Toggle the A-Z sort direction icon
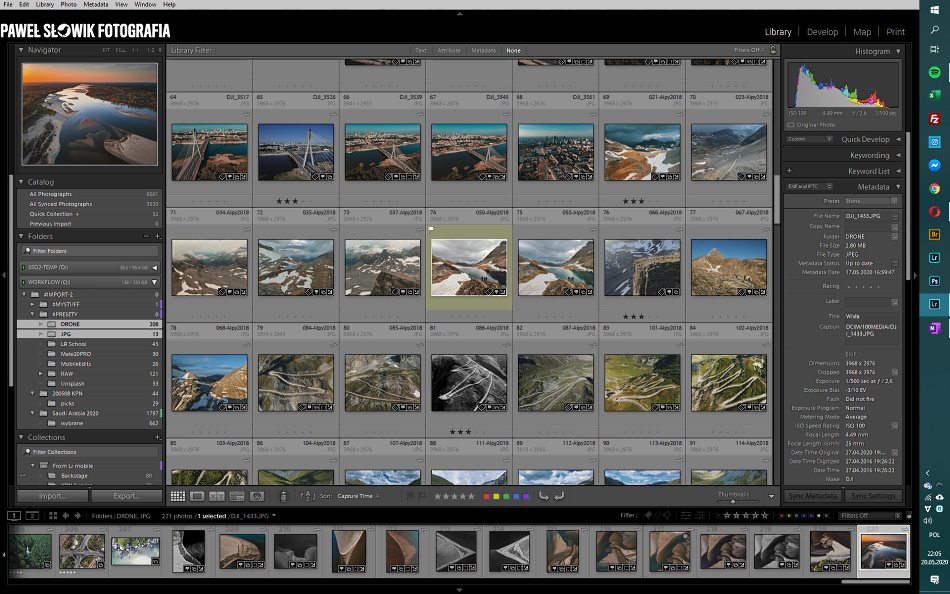This screenshot has width=950, height=594. (308, 496)
